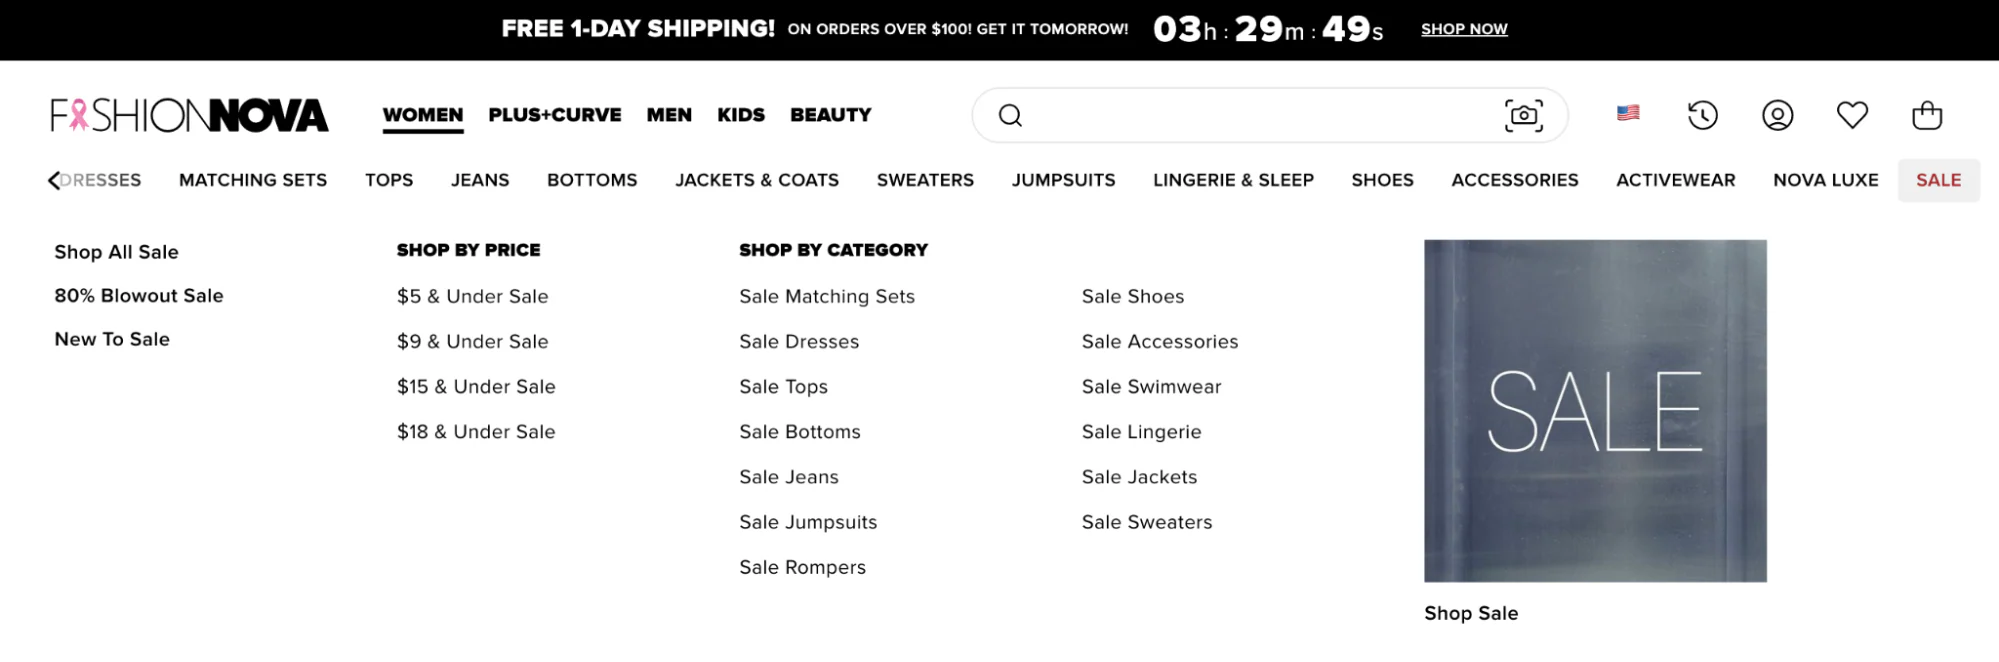Open the JACKETS & COATS menu
Viewport: 1999px width, 662px height.
pyautogui.click(x=757, y=180)
